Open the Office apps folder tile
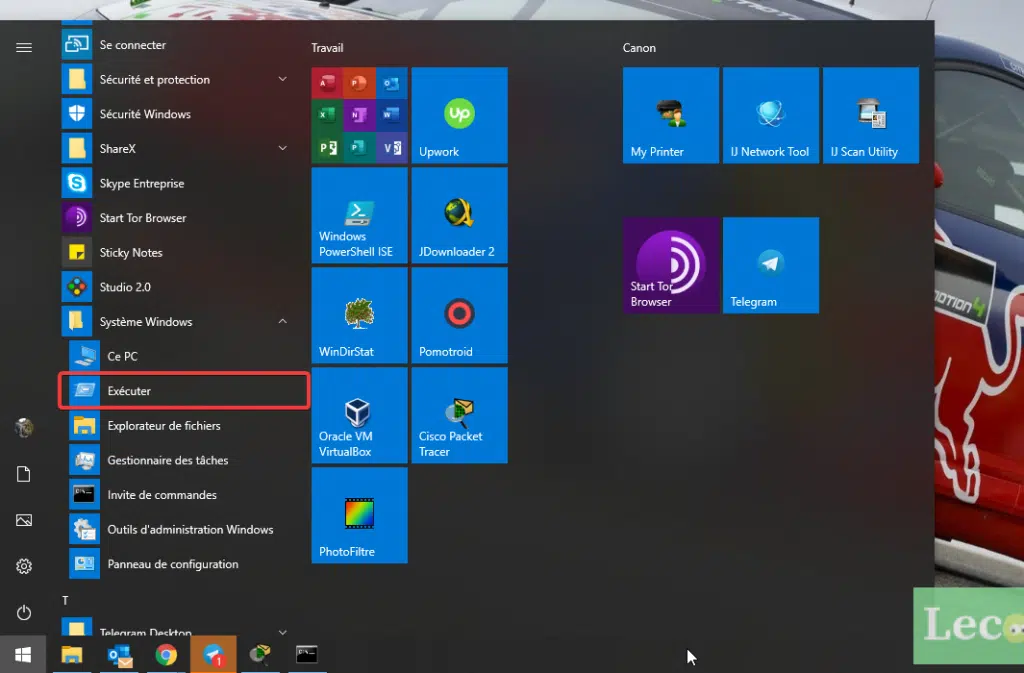Viewport: 1024px width, 673px height. 359,115
